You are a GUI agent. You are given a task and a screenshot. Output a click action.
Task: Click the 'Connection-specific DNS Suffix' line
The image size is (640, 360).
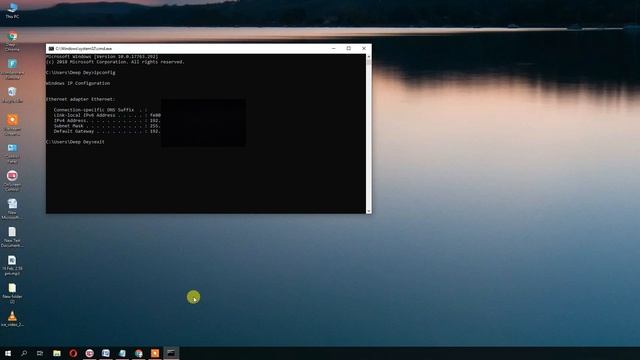coord(100,110)
